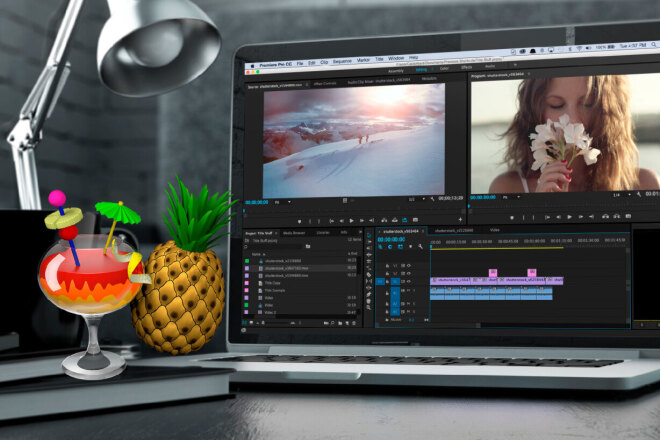Open the File menu
This screenshot has width=660, height=440.
pos(300,64)
